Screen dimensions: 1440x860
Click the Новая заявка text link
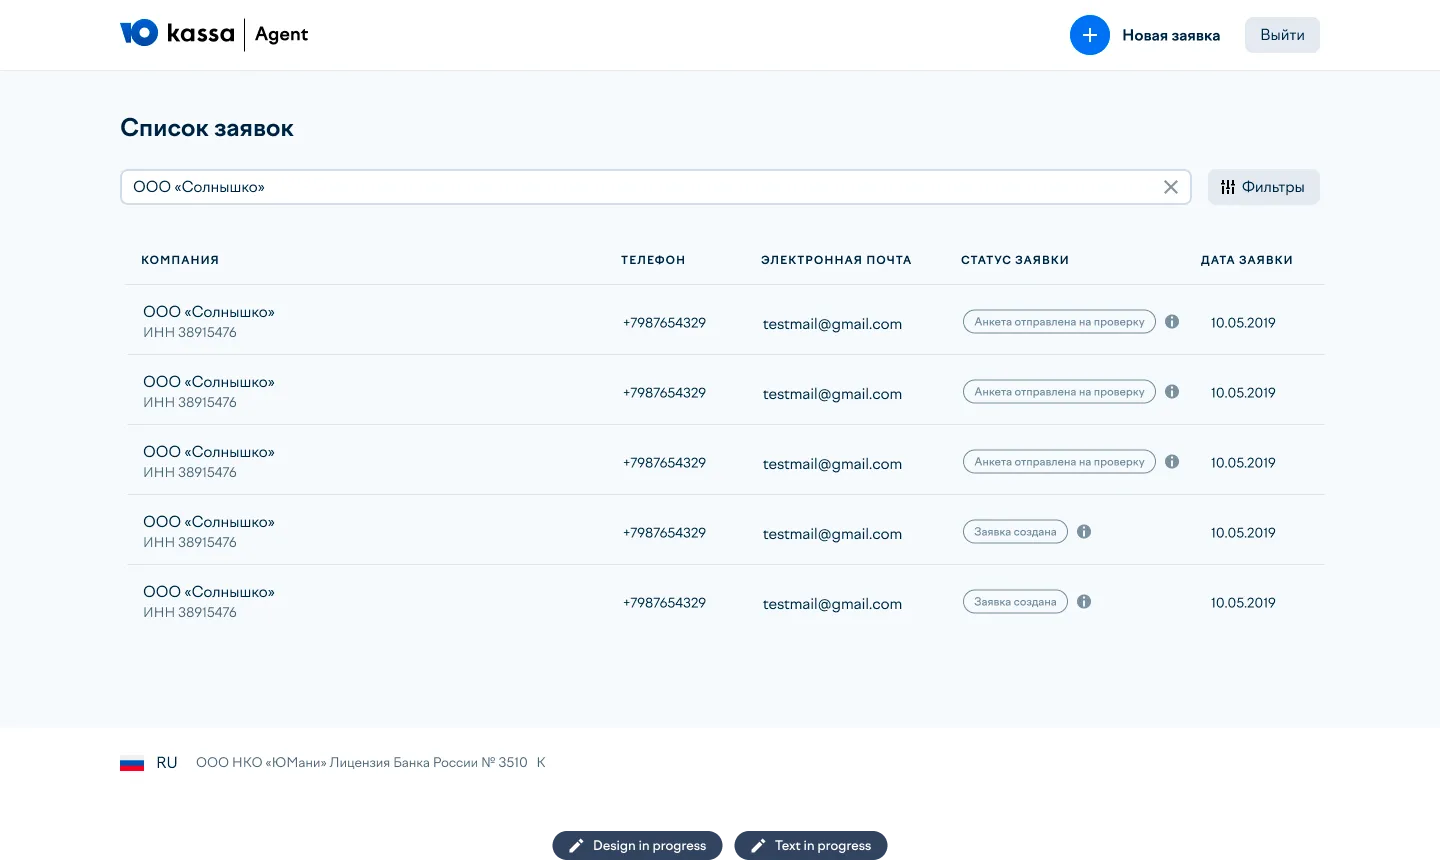1170,35
